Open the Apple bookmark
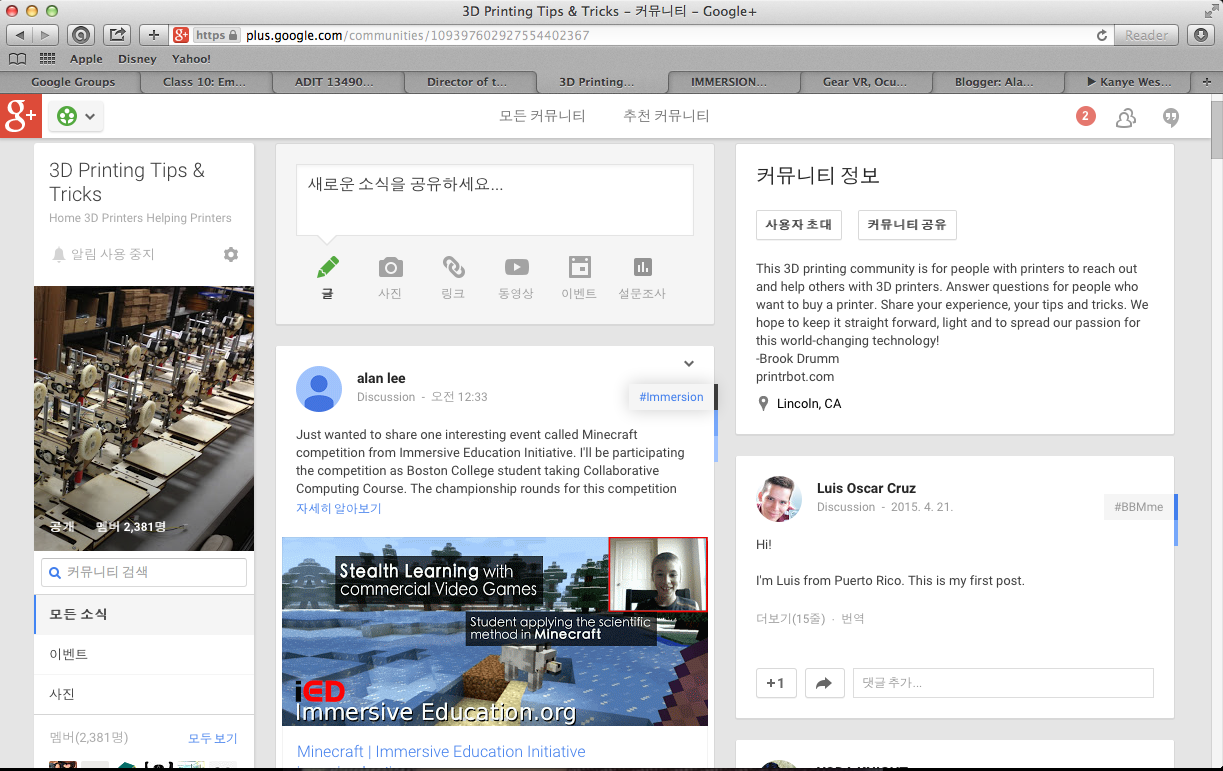Image resolution: width=1223 pixels, height=771 pixels. 86,59
